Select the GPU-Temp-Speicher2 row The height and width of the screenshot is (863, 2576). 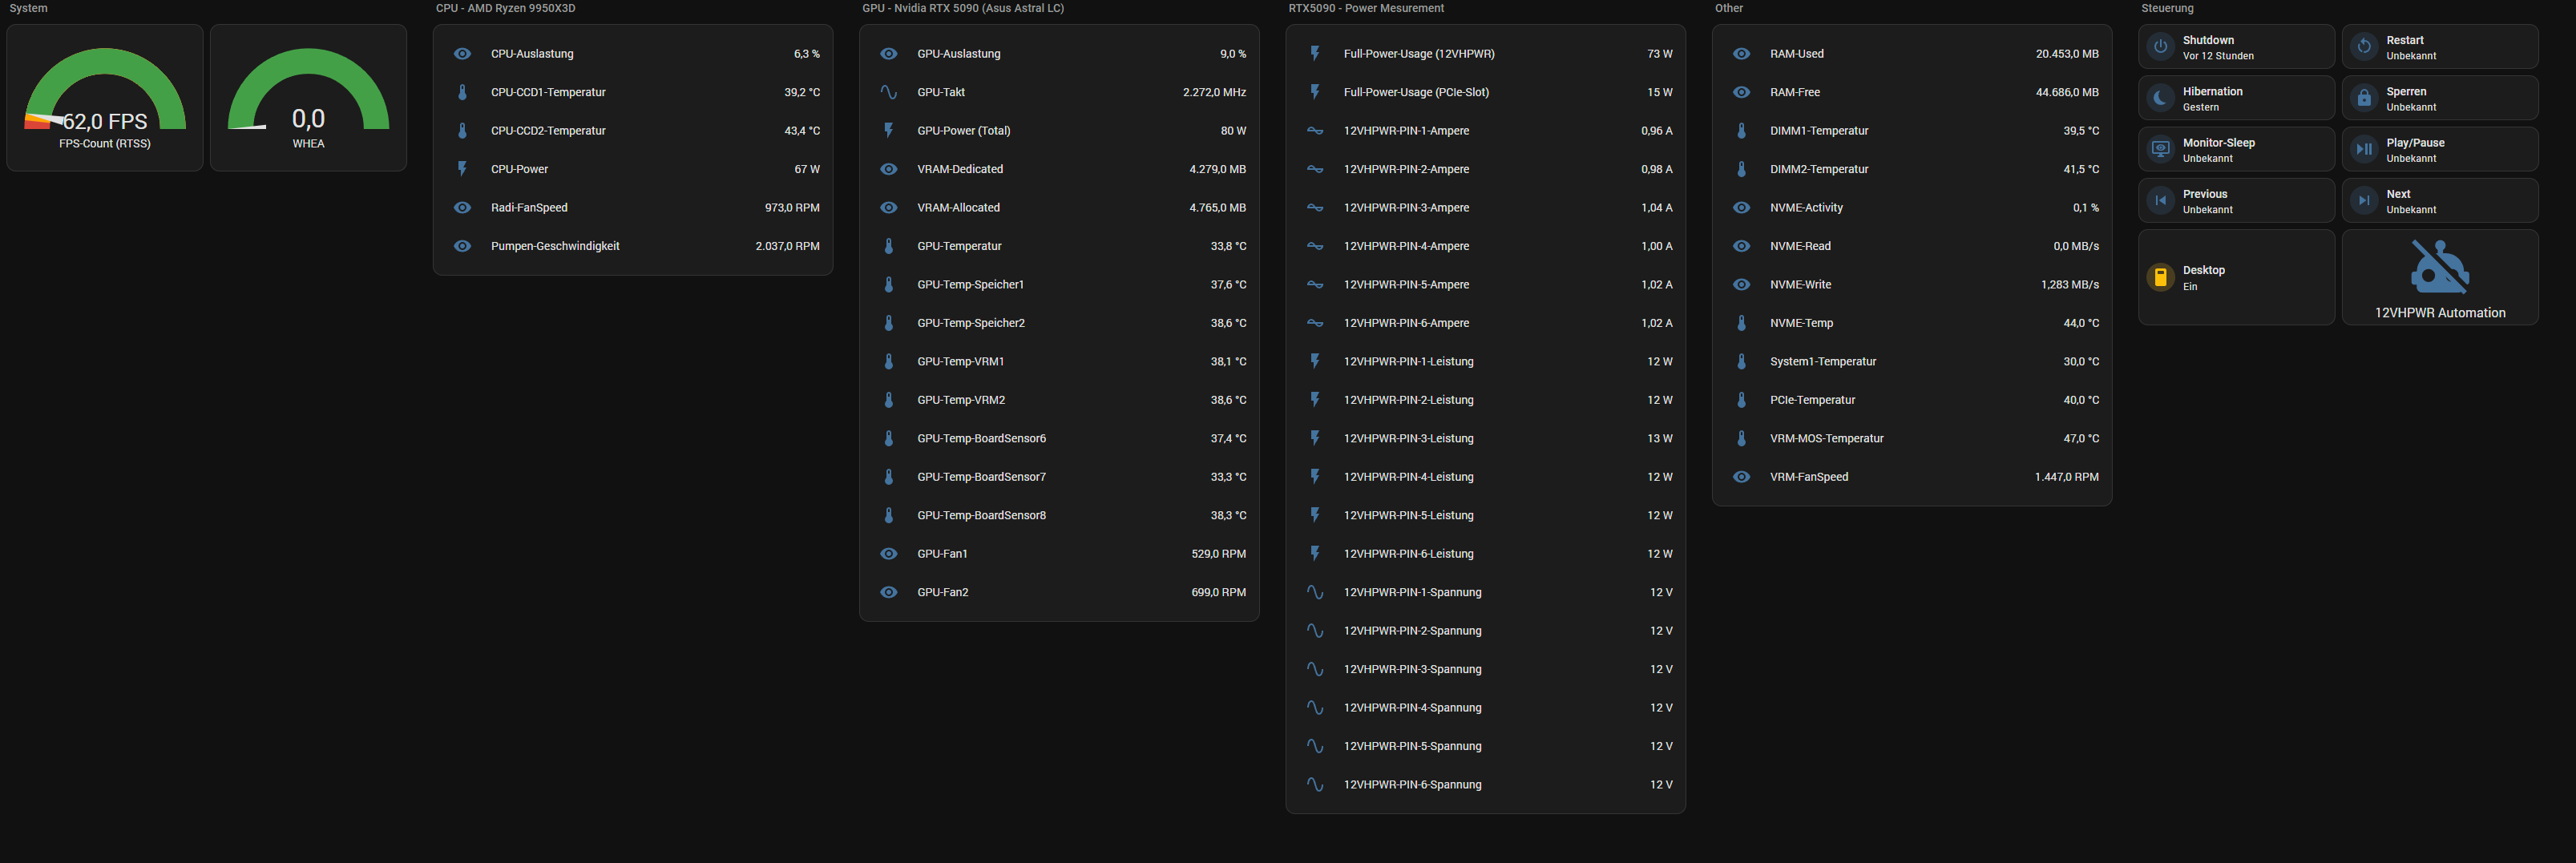(1059, 323)
